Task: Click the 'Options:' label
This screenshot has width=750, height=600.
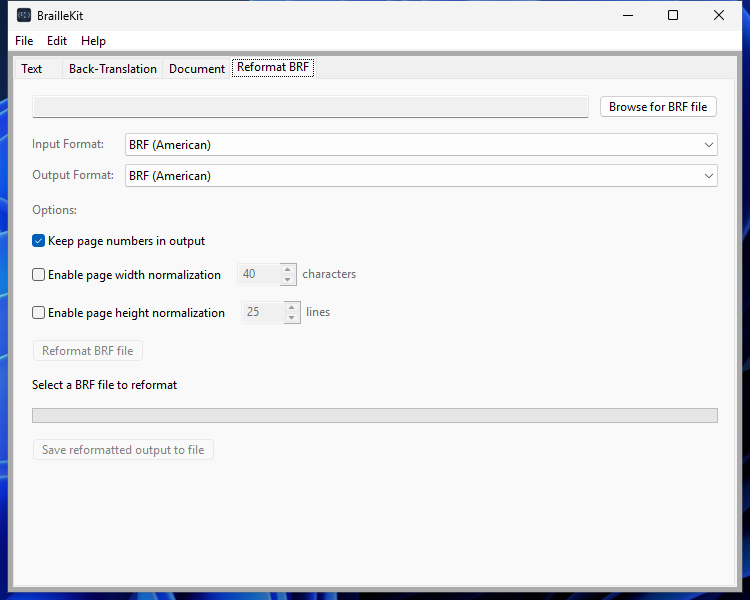Action: (x=55, y=210)
